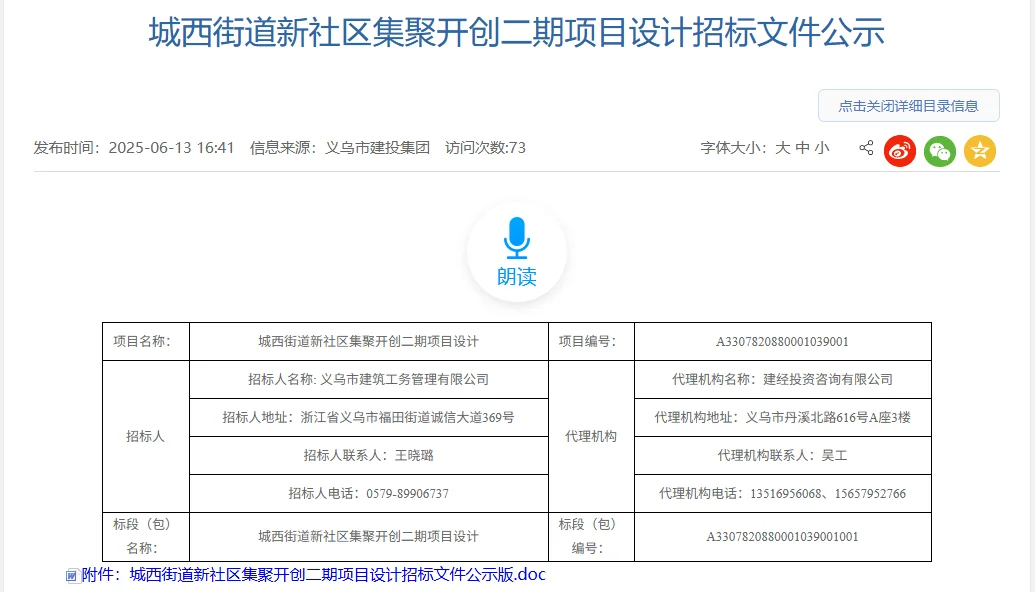
Task: Click the page title heading
Action: (x=516, y=33)
